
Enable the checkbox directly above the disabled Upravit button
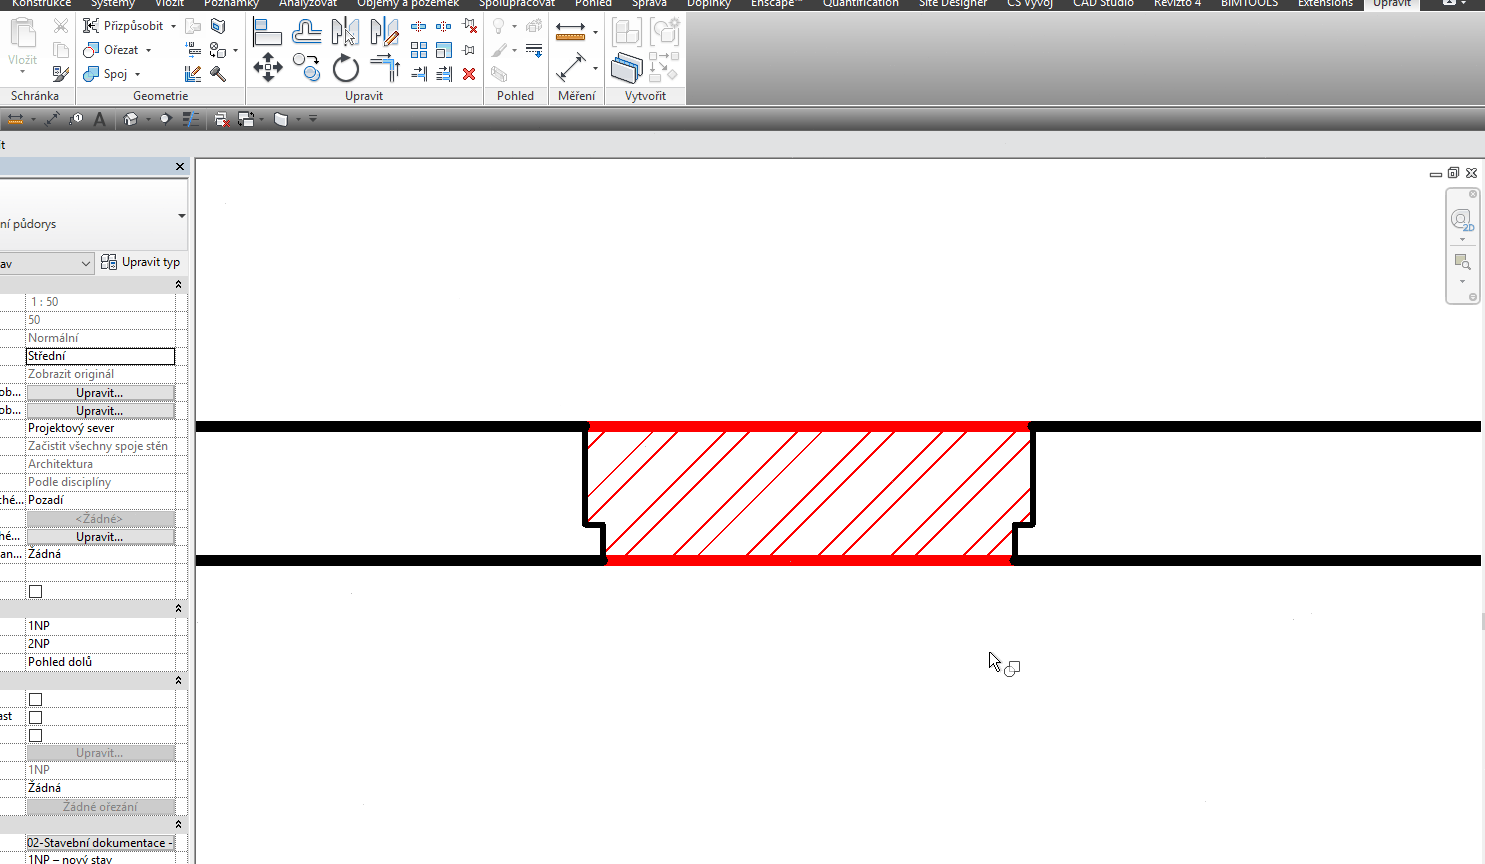[x=35, y=735]
